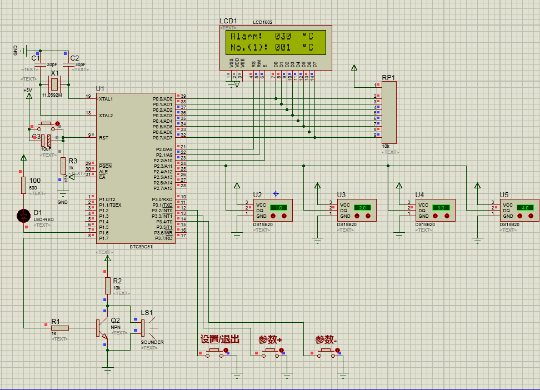Select the LCD1 display module
The height and width of the screenshot is (390, 540).
(x=276, y=48)
